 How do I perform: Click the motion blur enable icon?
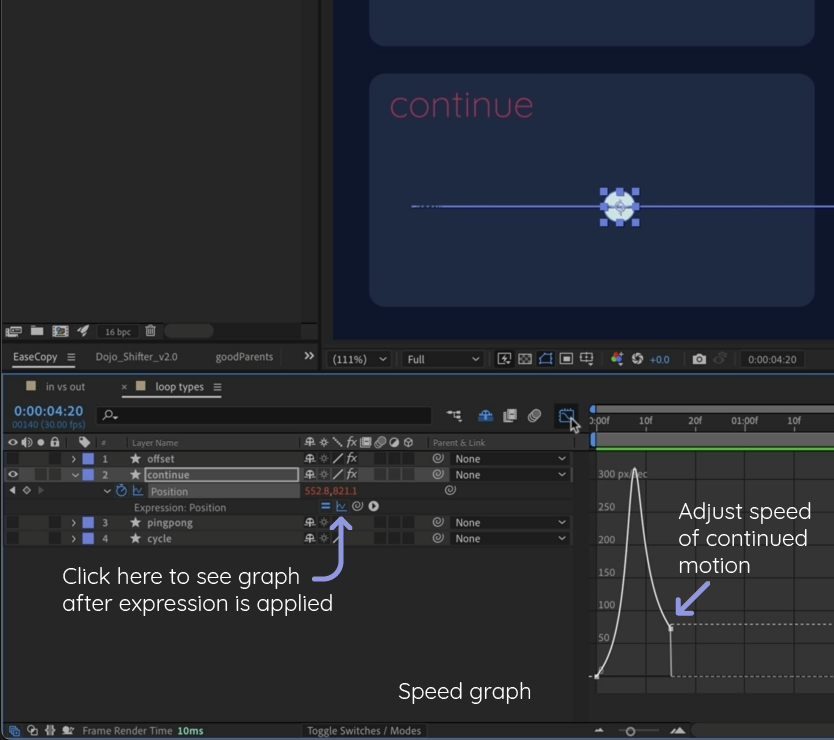click(x=534, y=415)
